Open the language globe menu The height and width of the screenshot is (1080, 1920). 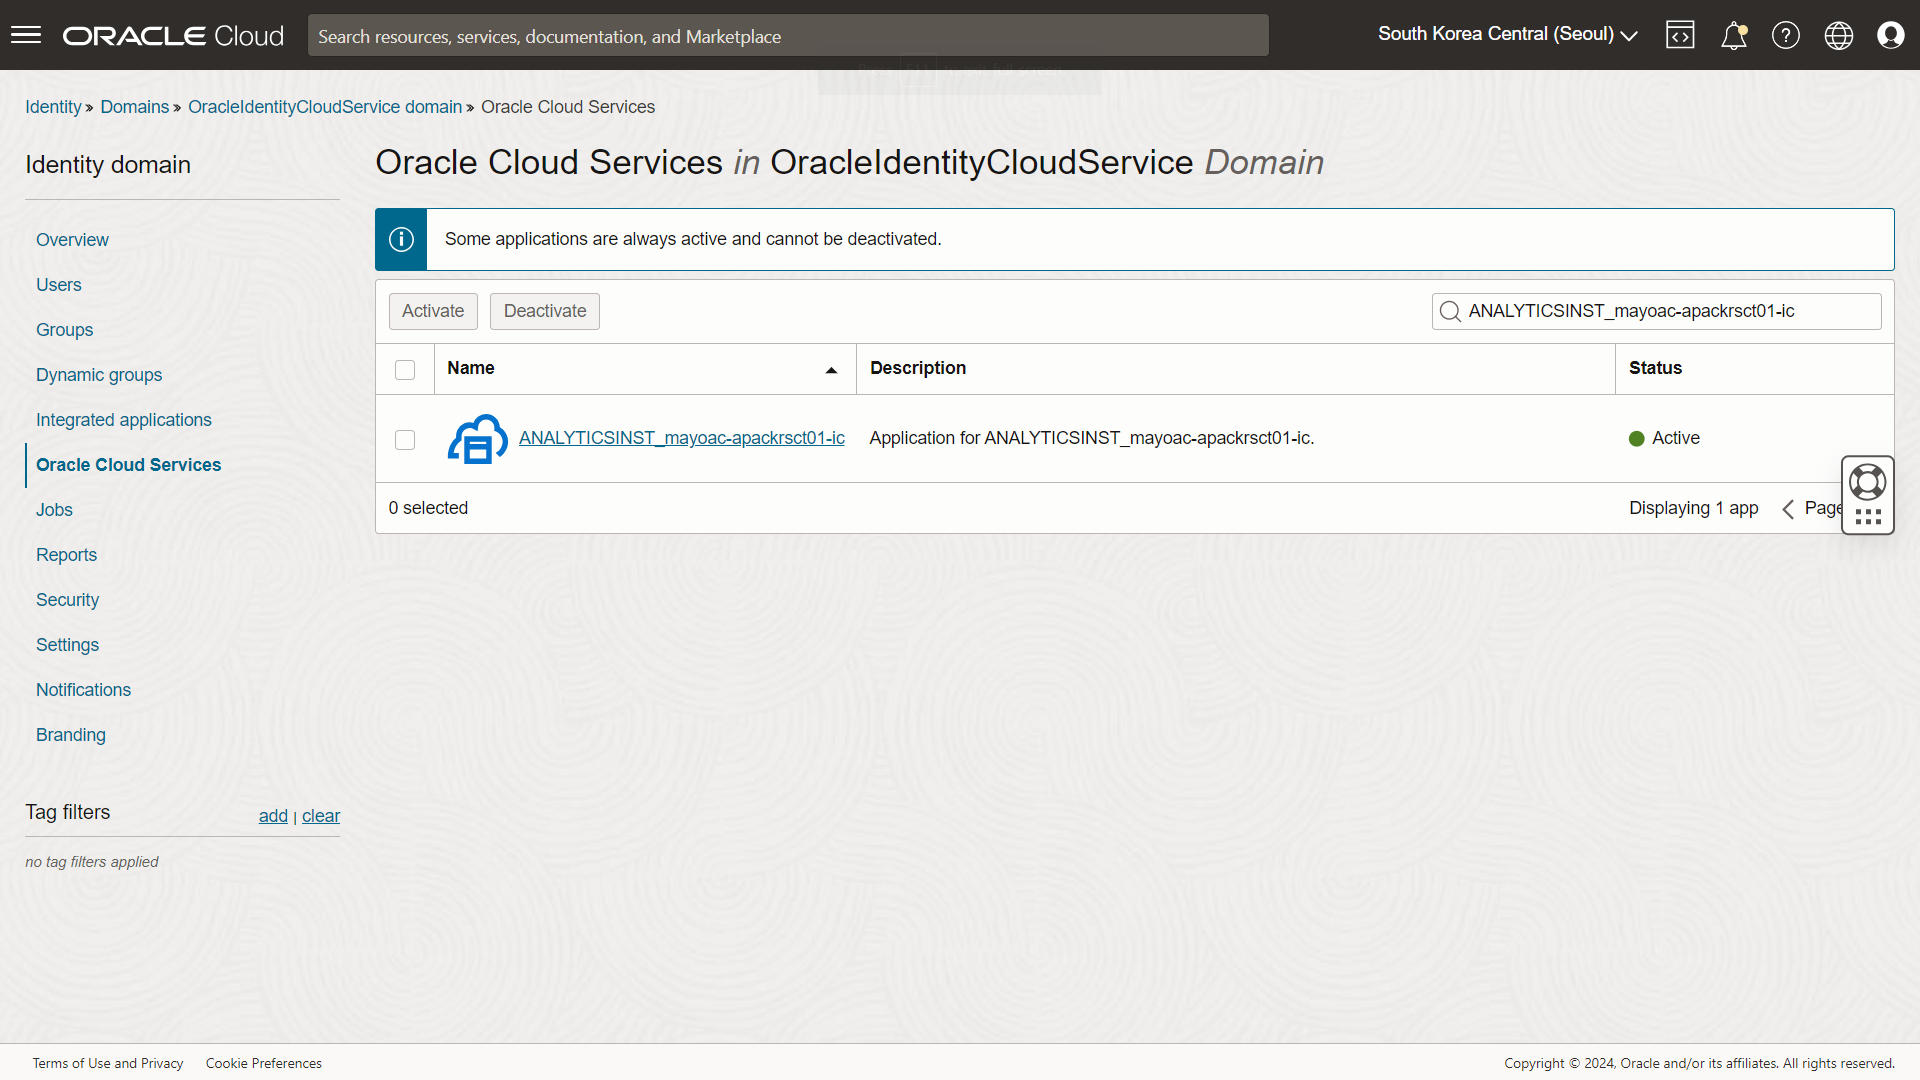[x=1839, y=35]
